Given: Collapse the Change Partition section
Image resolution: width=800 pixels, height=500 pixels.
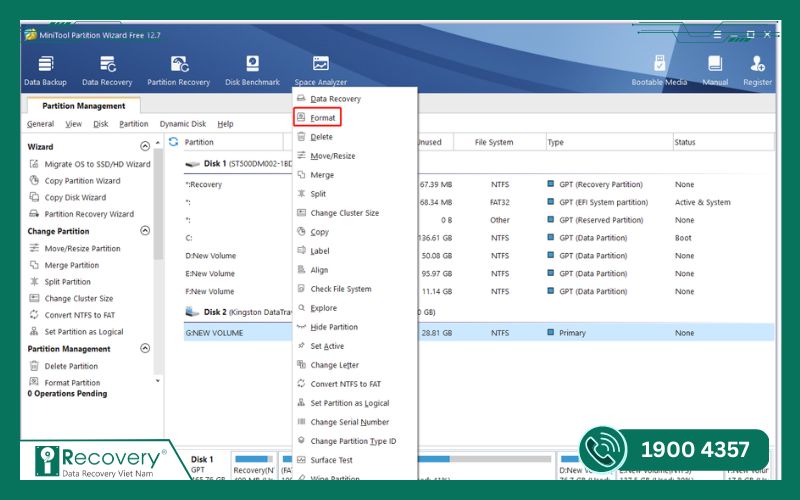Looking at the screenshot, I should tap(145, 231).
